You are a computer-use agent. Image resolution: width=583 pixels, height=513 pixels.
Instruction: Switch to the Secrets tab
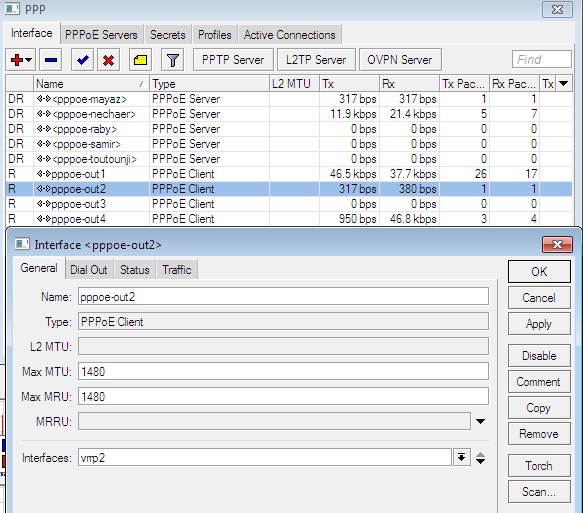point(167,35)
